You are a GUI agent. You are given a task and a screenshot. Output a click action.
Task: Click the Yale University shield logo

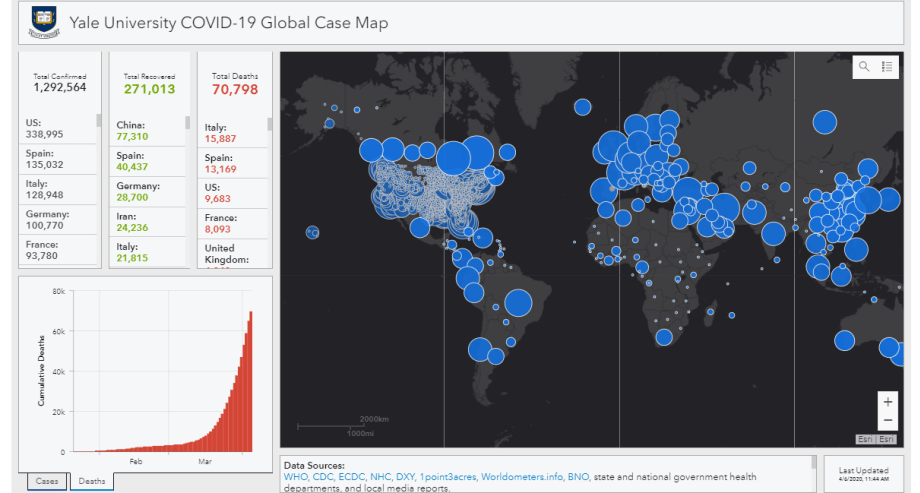tap(44, 21)
